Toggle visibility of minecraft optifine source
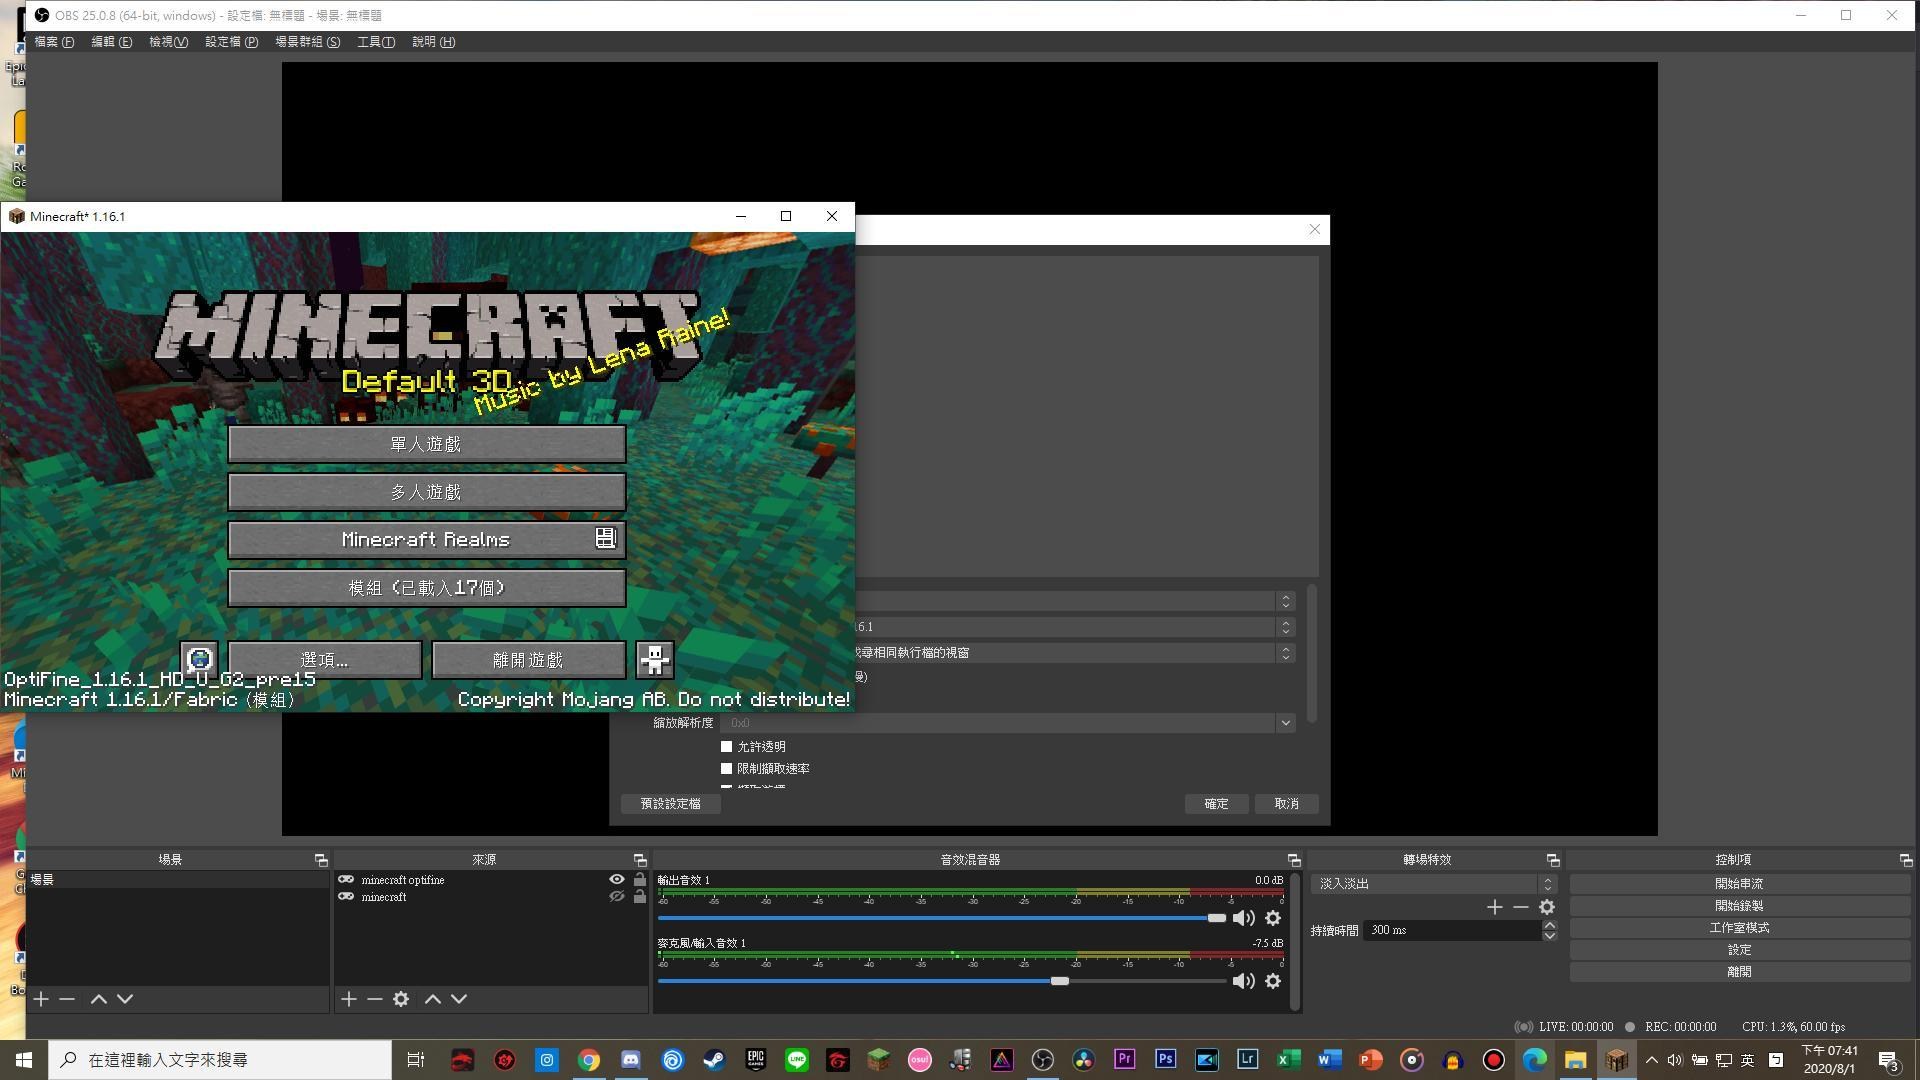 tap(617, 880)
